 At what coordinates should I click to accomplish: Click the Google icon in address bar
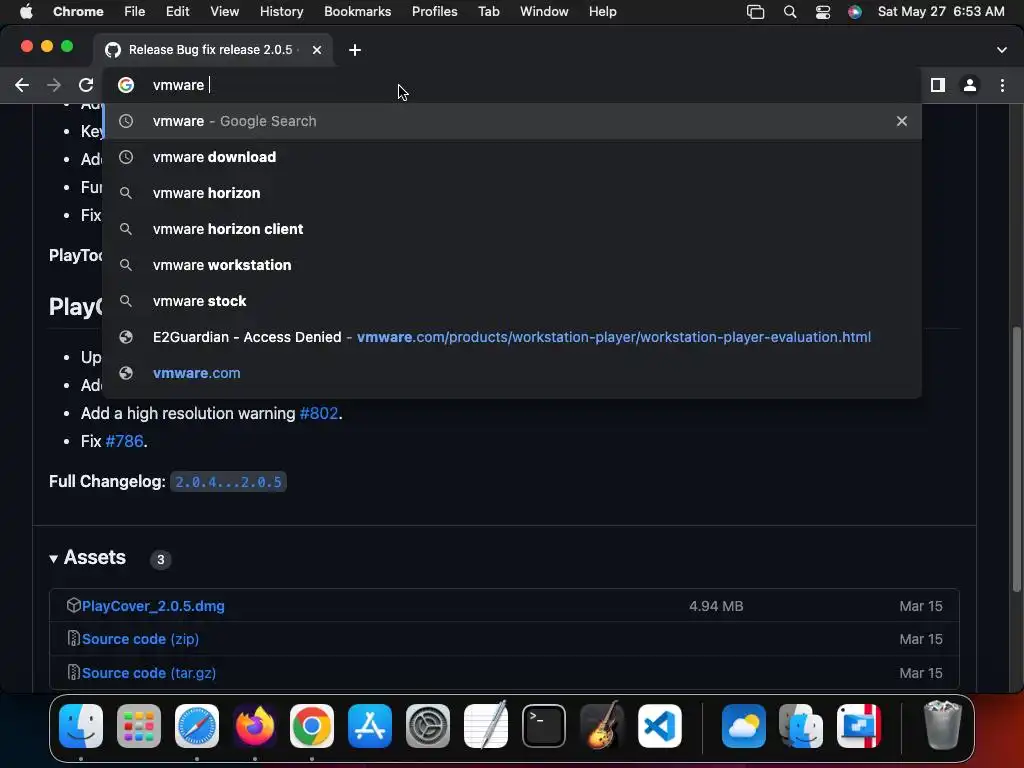tap(125, 85)
